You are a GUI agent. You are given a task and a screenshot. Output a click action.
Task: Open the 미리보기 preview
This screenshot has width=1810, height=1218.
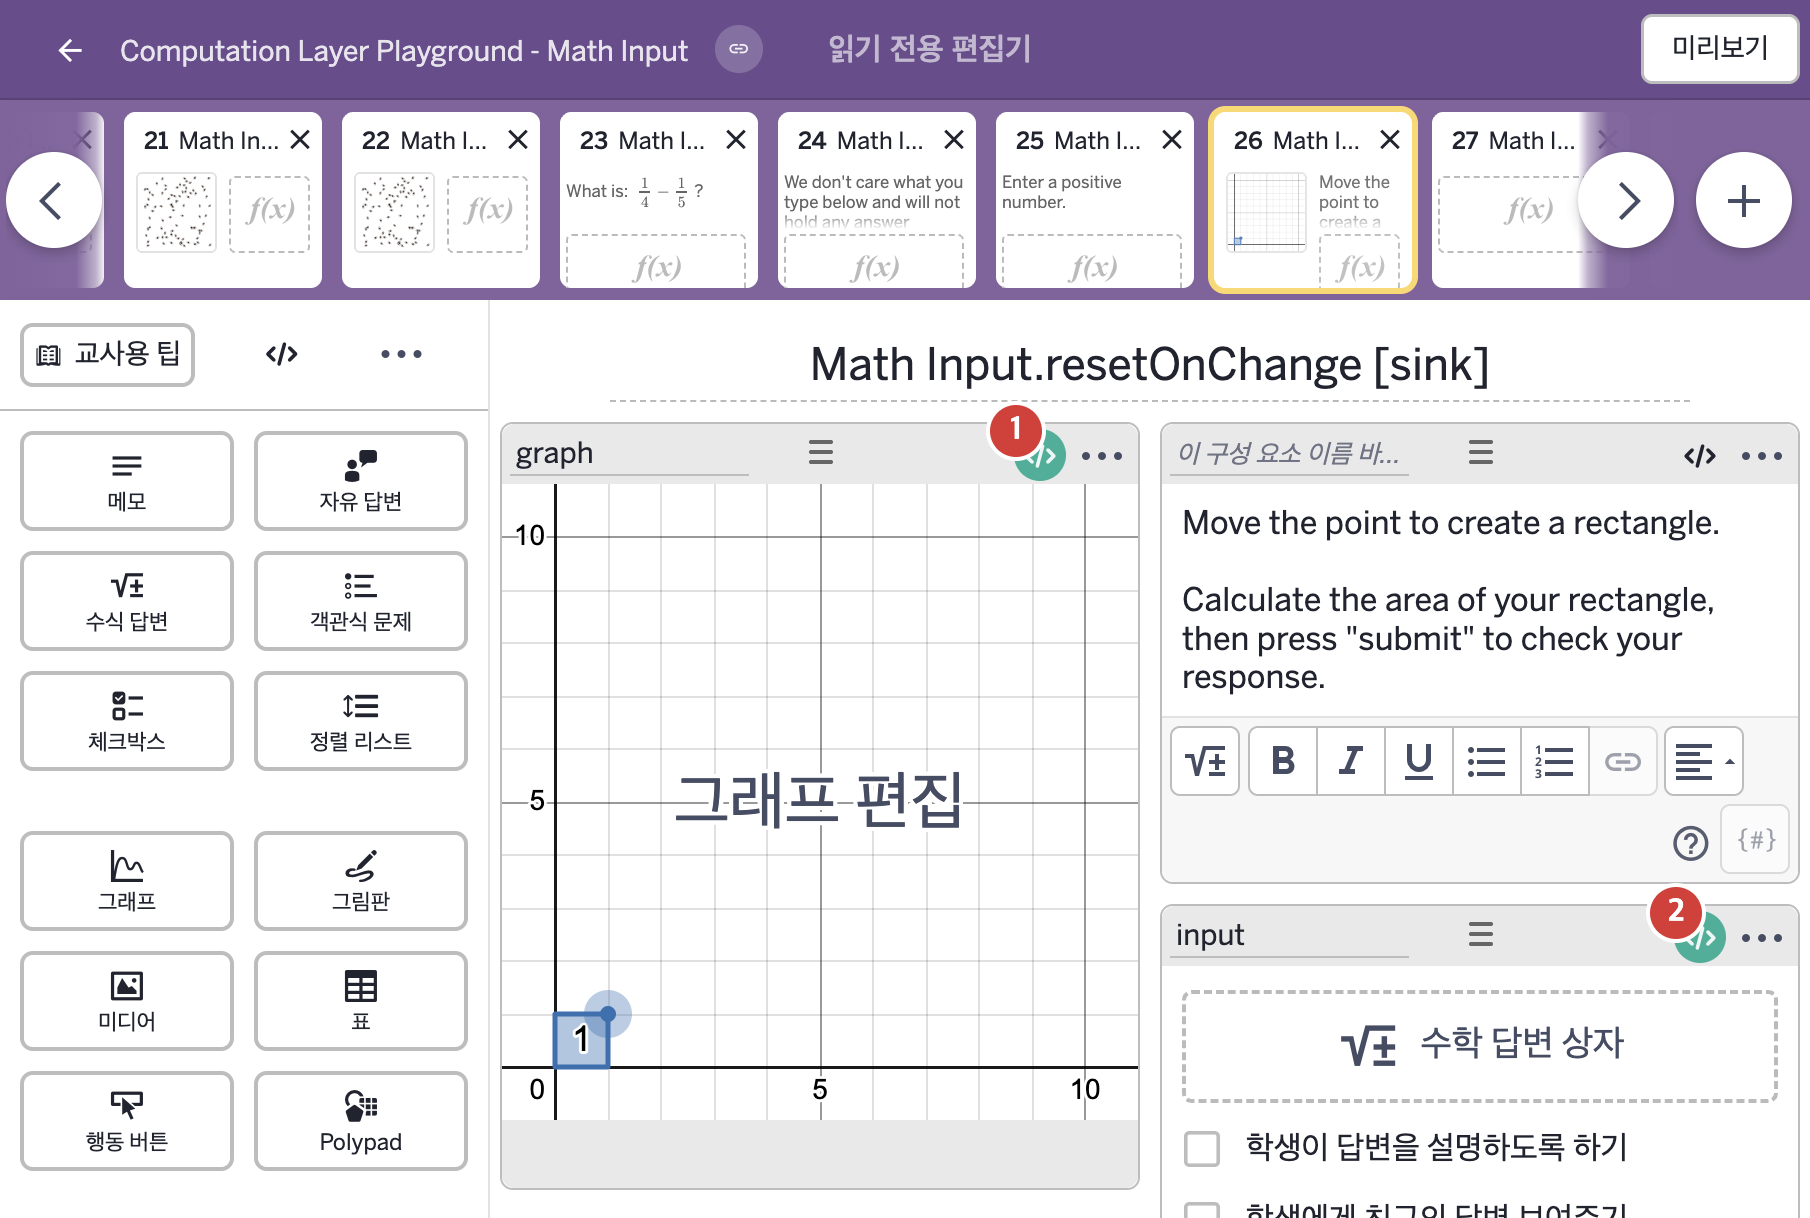[x=1719, y=48]
